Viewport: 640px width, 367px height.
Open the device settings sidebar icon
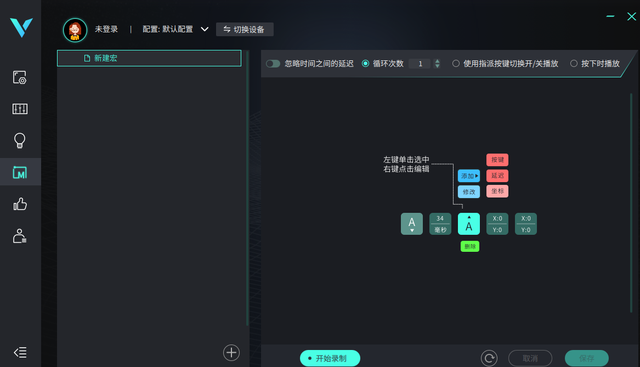[20, 77]
